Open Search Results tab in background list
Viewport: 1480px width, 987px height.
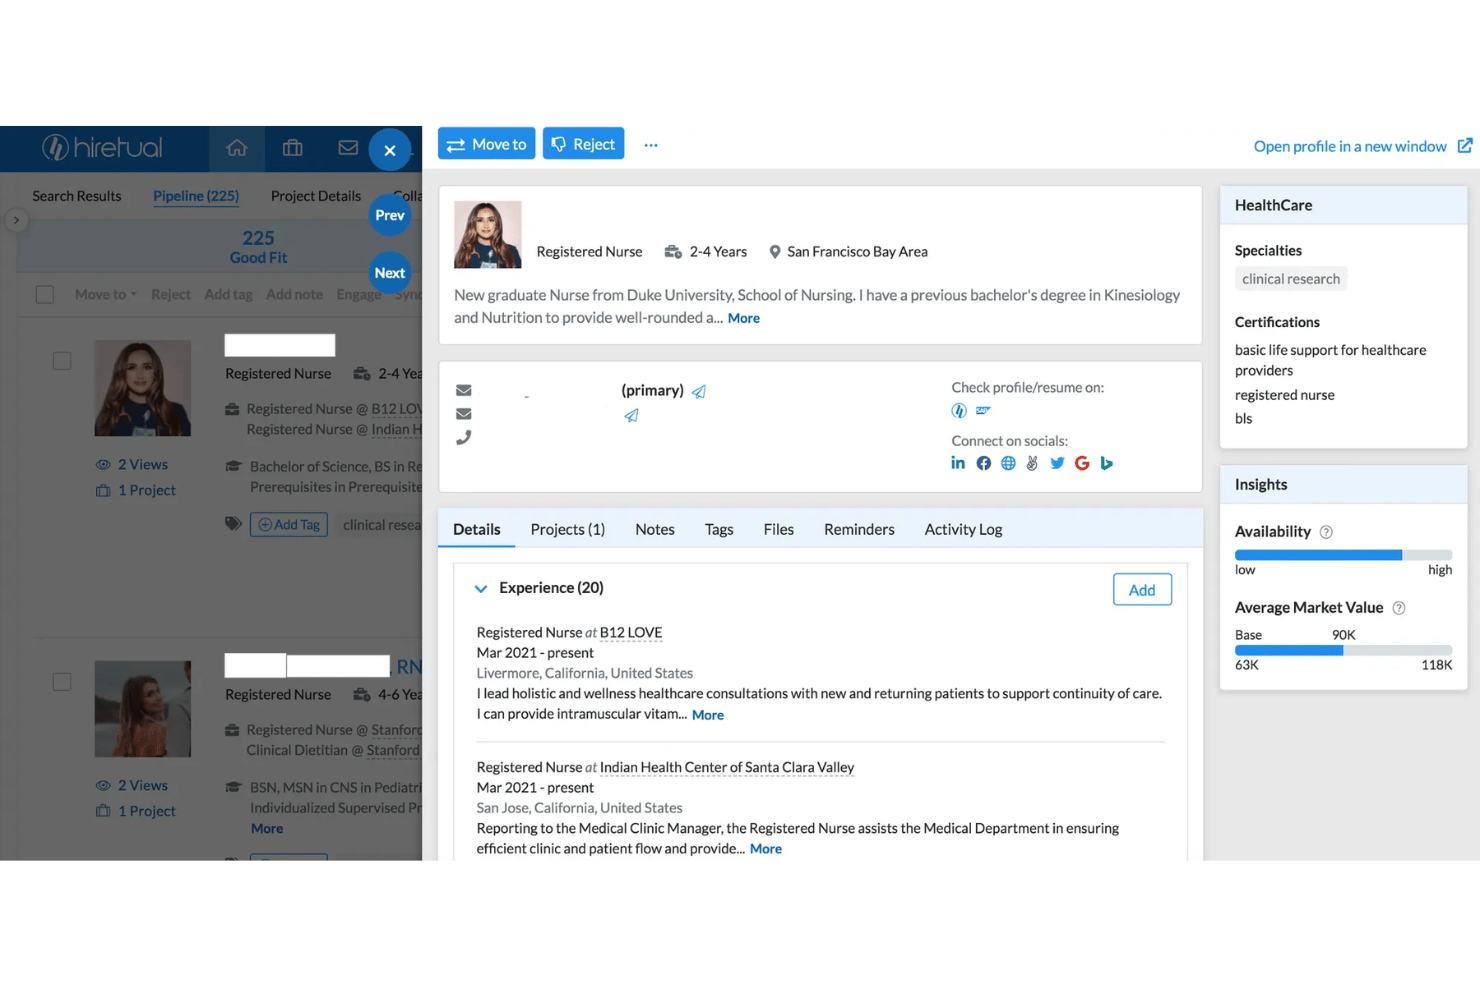pos(77,196)
